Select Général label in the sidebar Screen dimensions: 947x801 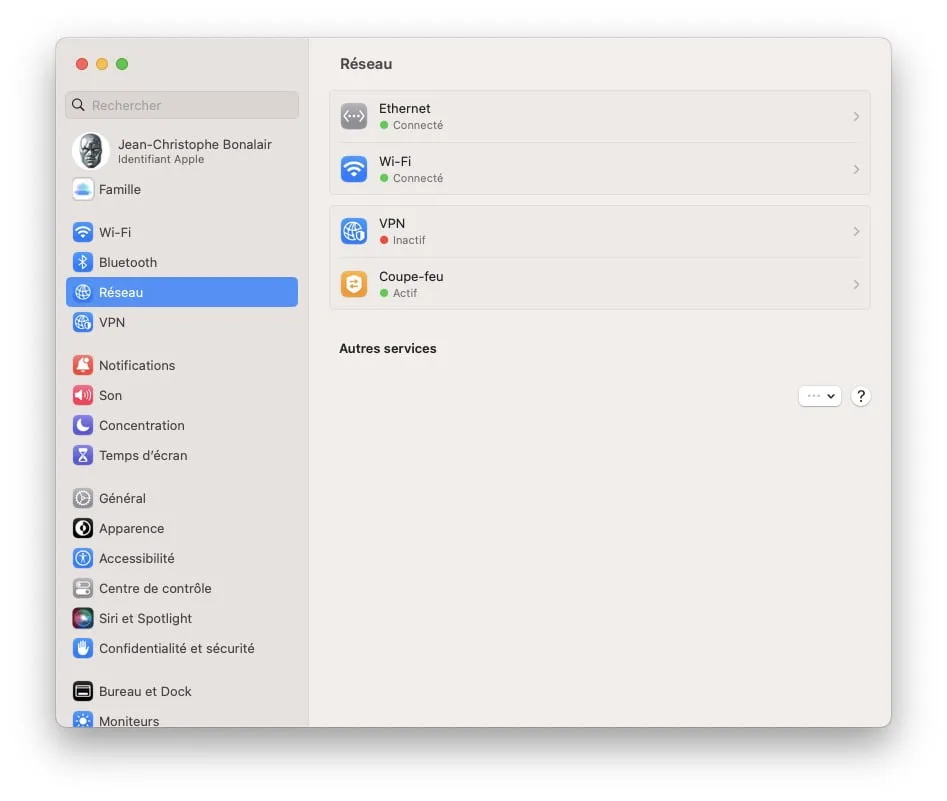pyautogui.click(x=122, y=498)
